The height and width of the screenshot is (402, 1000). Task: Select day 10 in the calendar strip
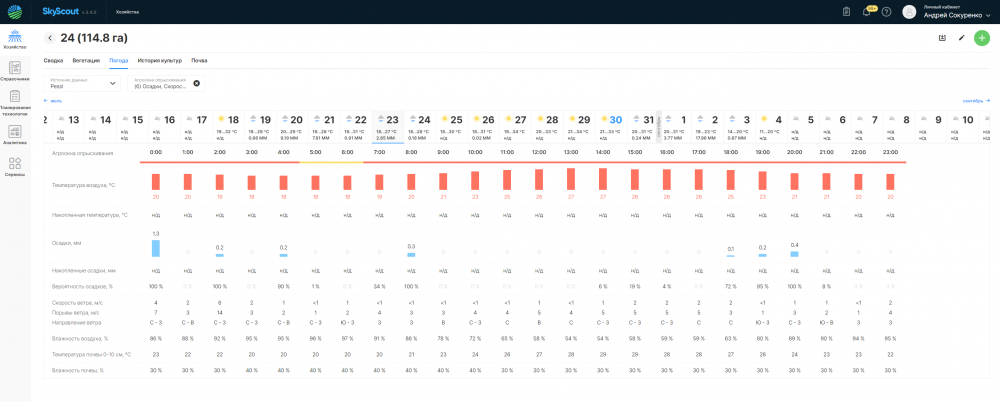pos(964,127)
